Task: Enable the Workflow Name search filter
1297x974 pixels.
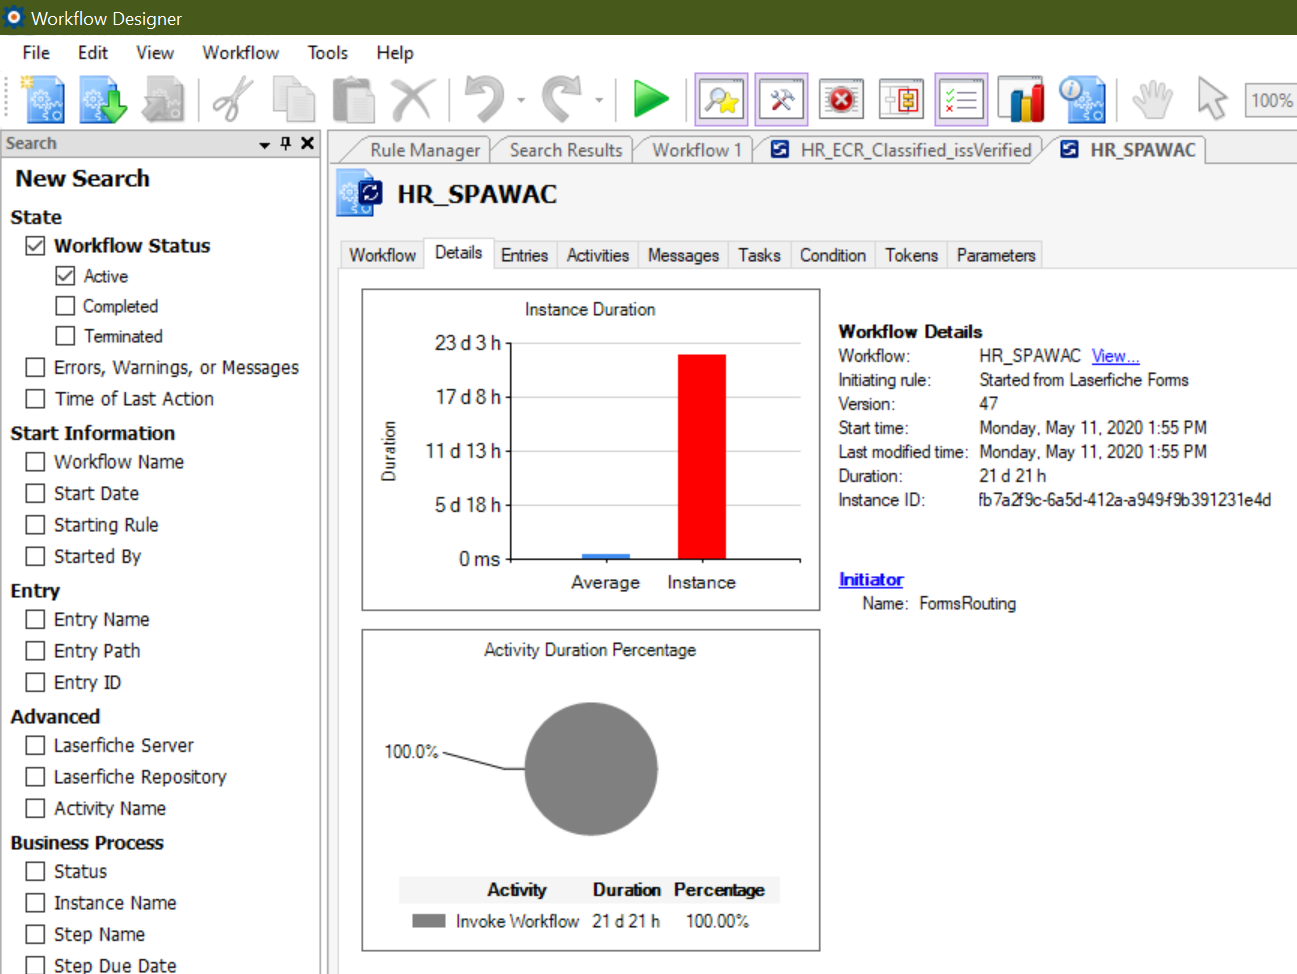Action: (36, 461)
